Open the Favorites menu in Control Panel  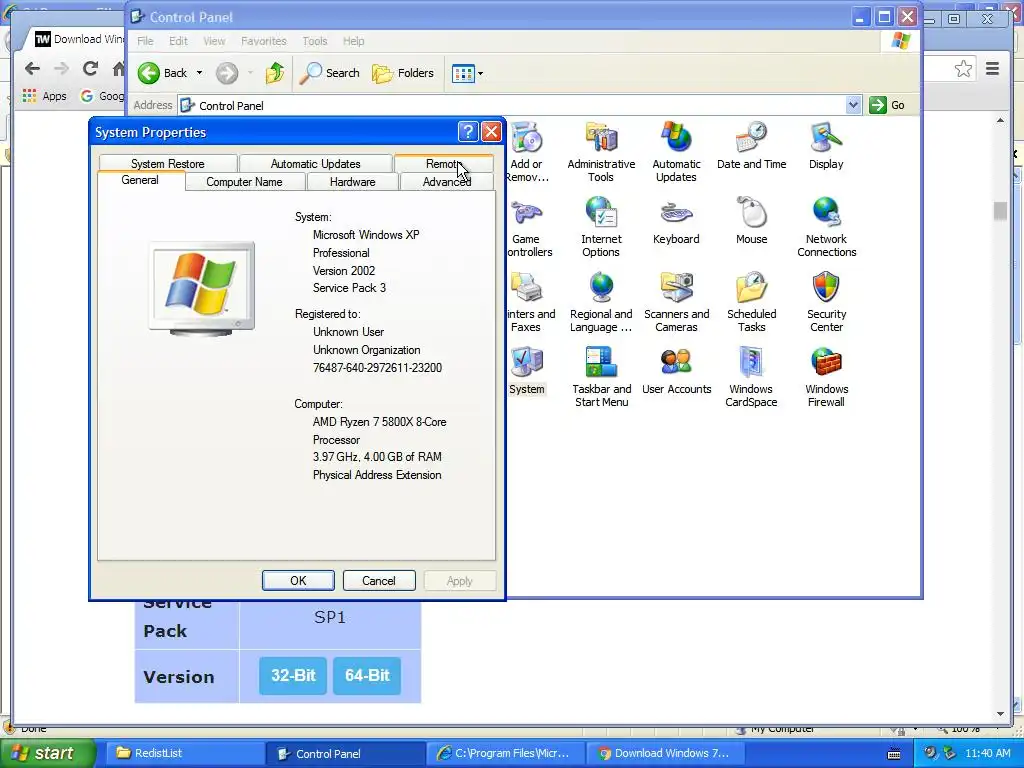[264, 41]
